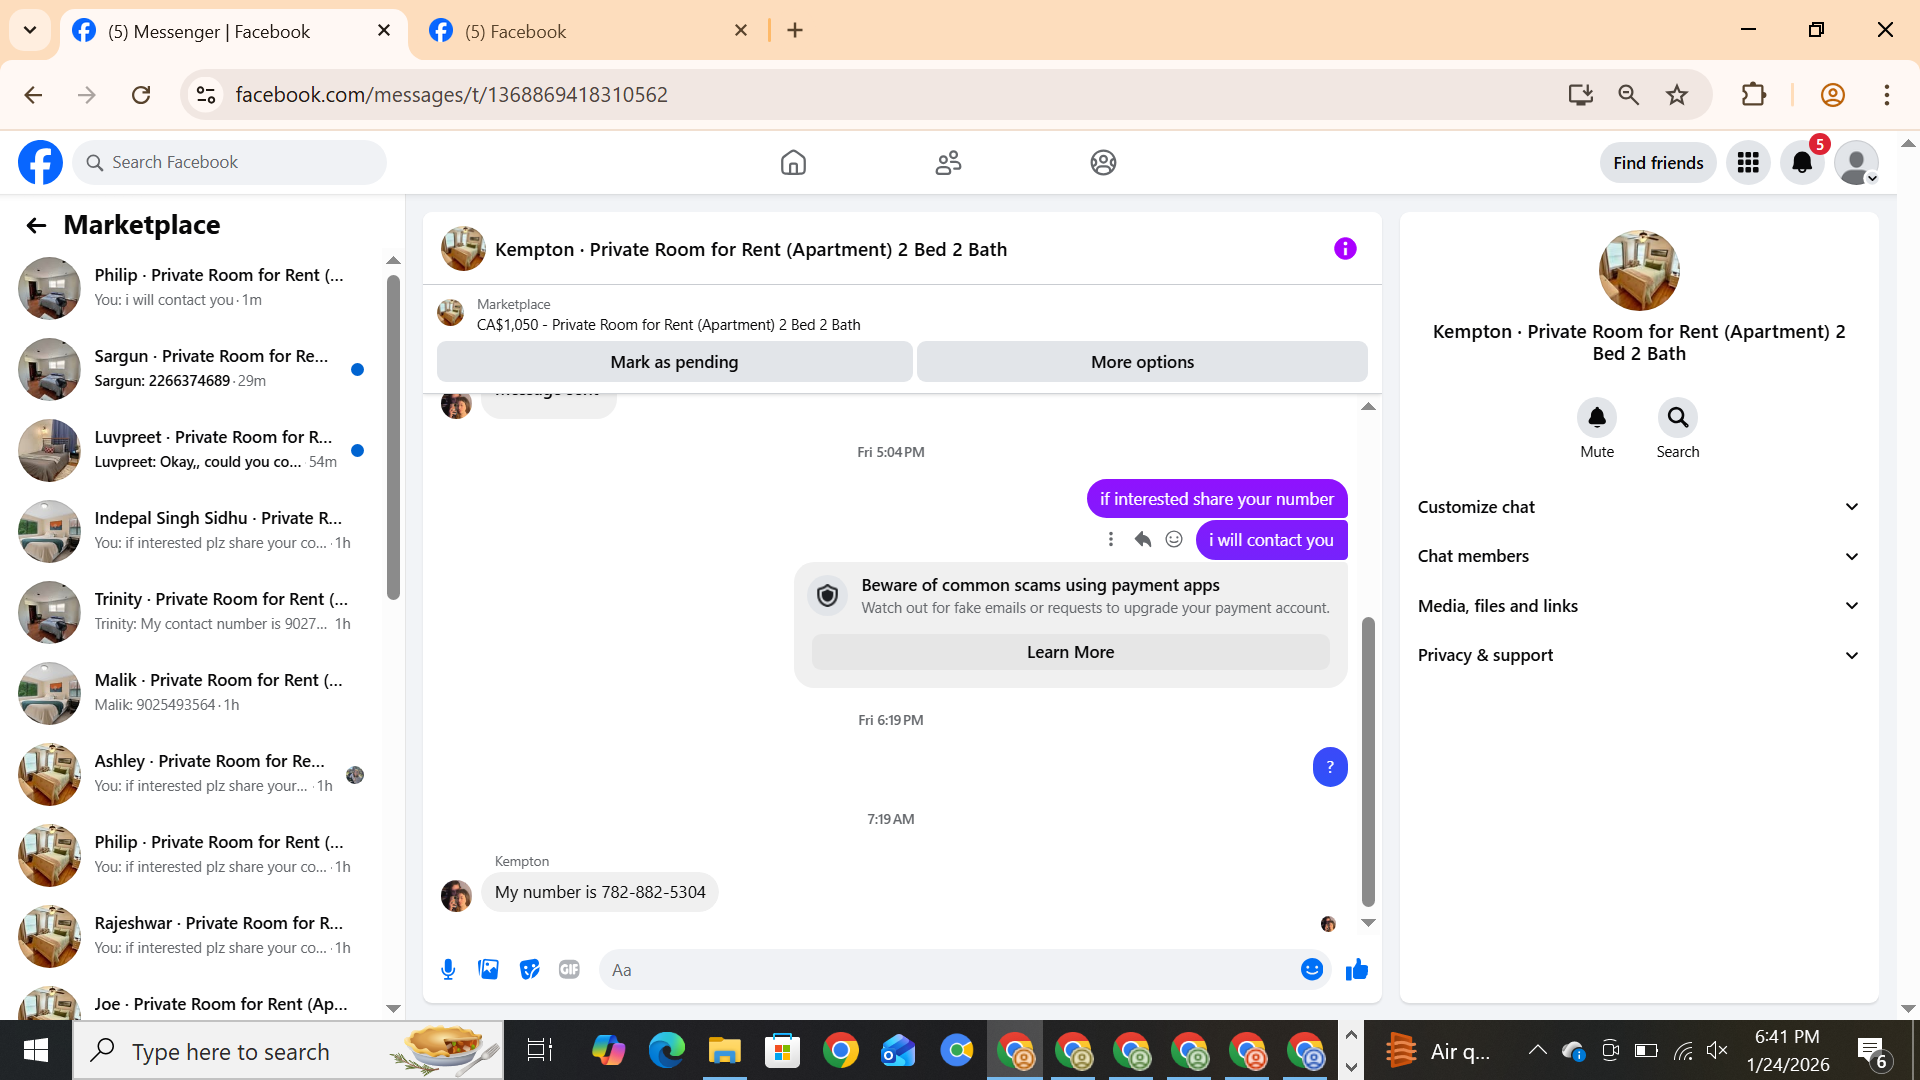The width and height of the screenshot is (1920, 1080).
Task: Attach a photo using the image icon
Action: (x=488, y=969)
